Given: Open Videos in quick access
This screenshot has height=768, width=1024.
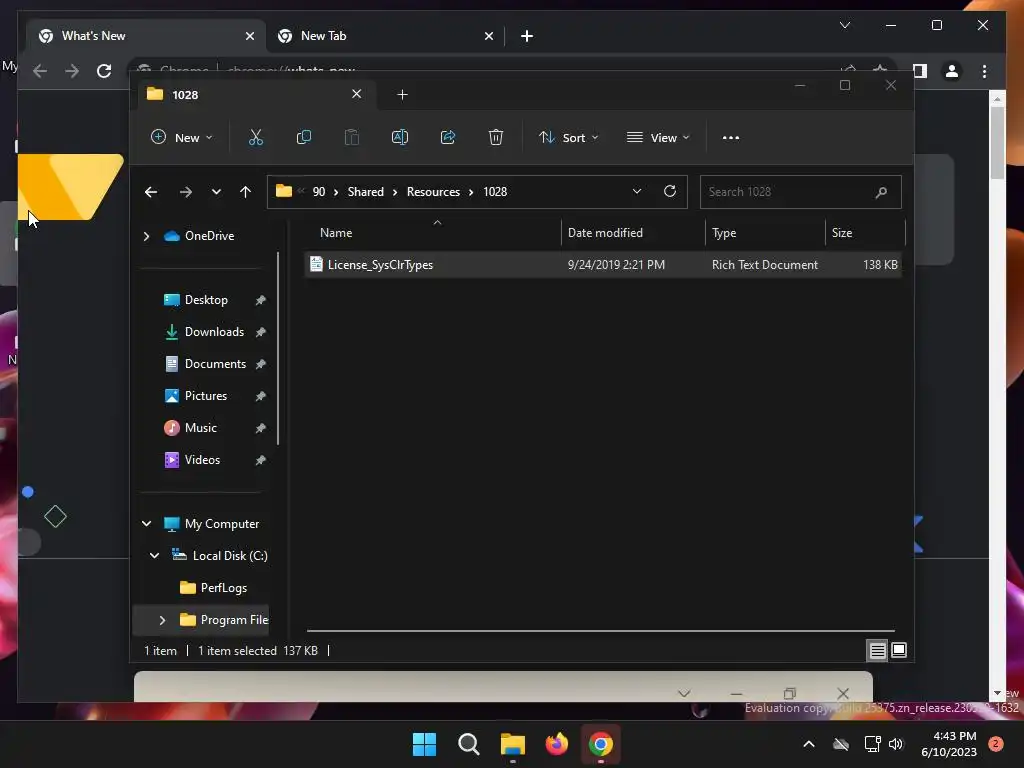Looking at the screenshot, I should tap(202, 460).
